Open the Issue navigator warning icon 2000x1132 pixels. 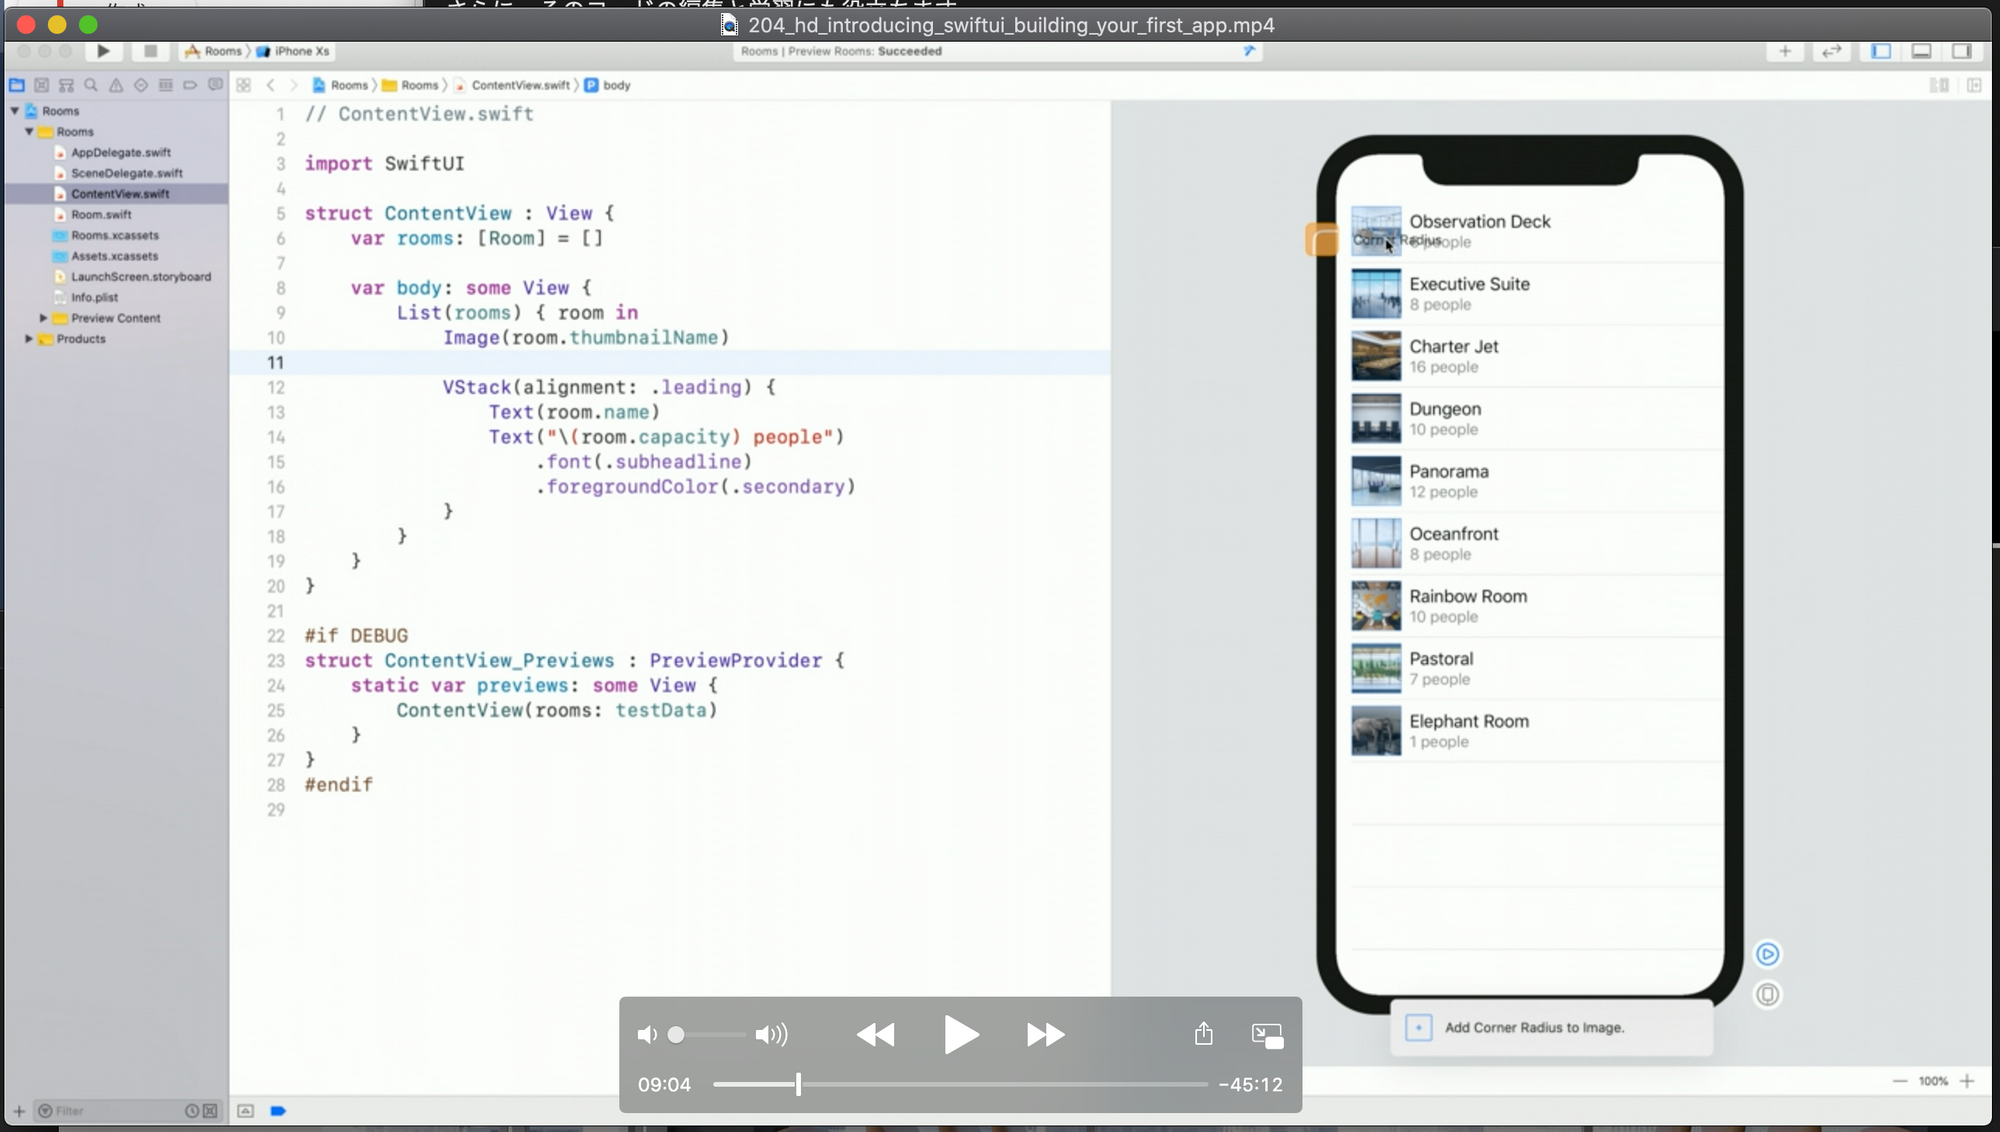coord(116,85)
